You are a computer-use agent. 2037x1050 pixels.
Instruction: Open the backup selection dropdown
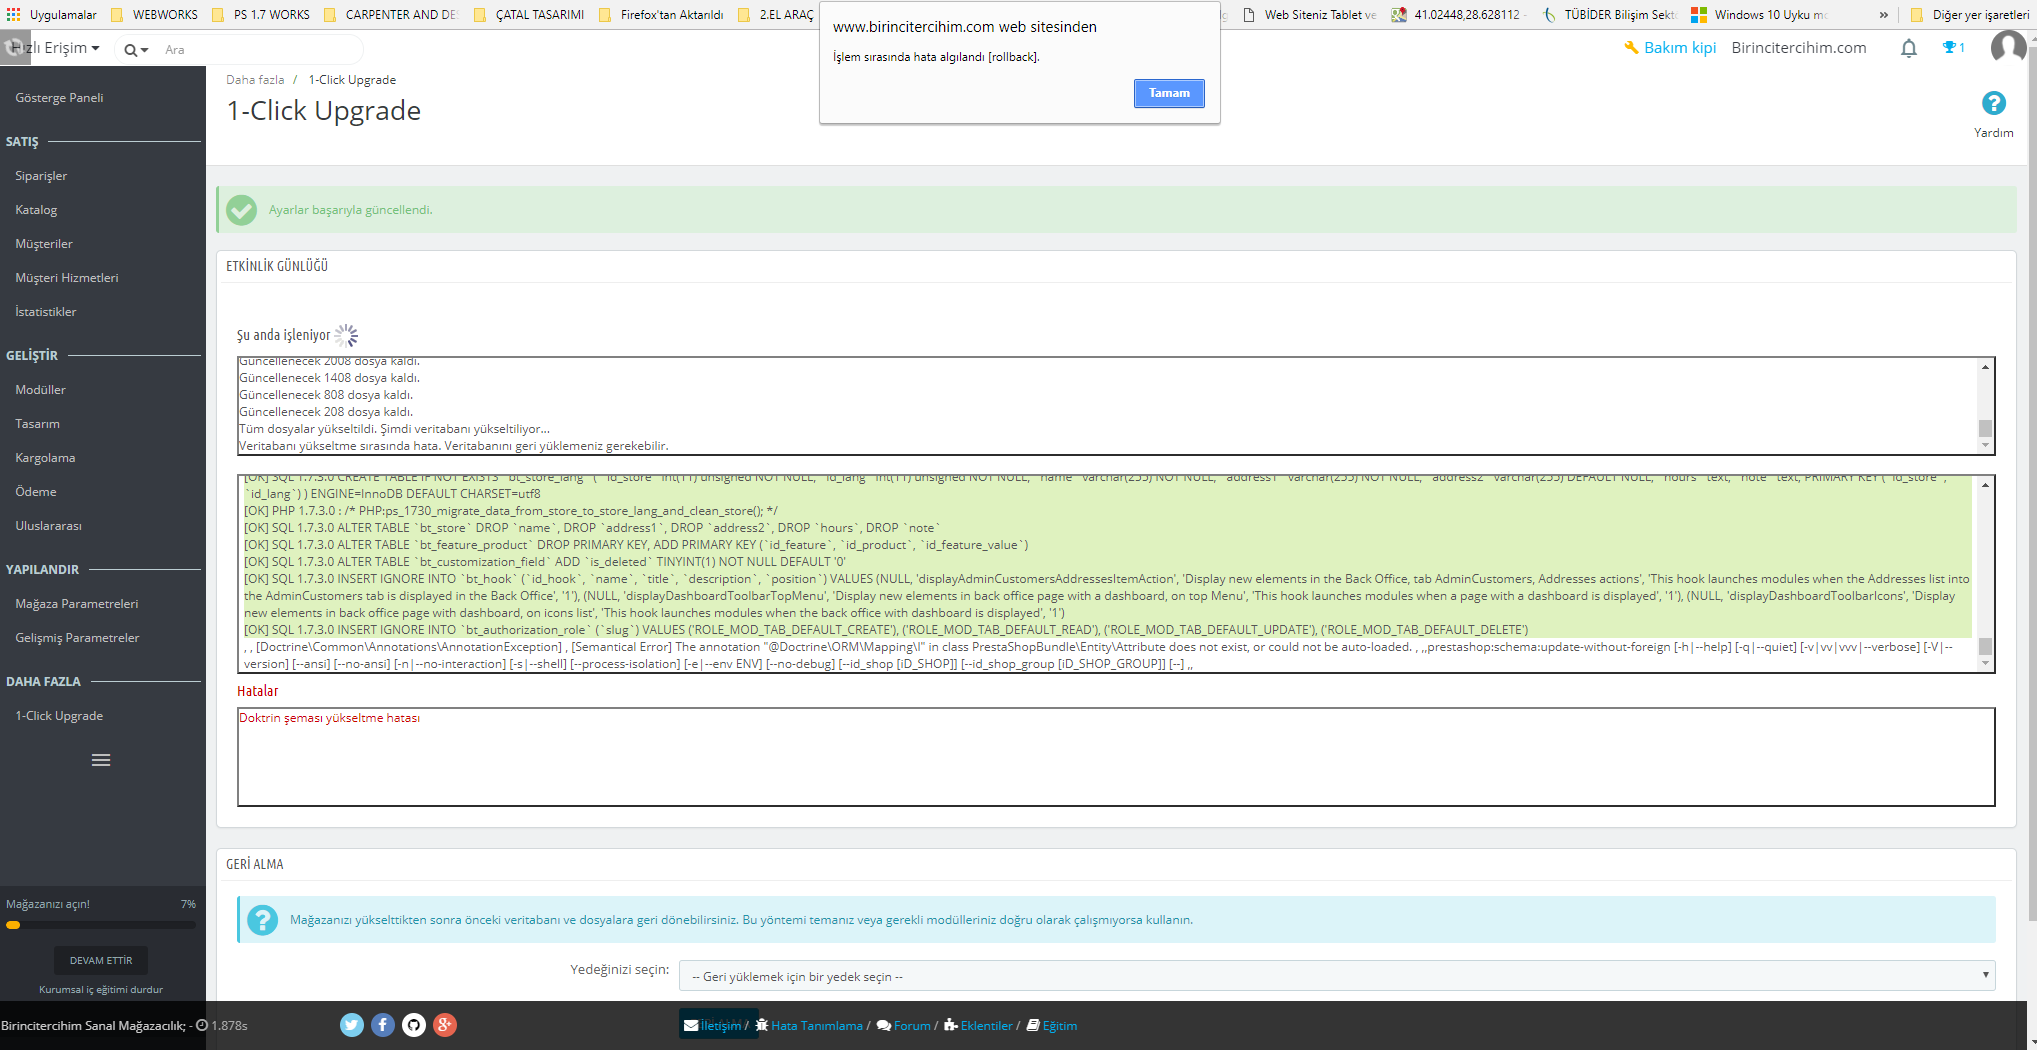pyautogui.click(x=1336, y=976)
